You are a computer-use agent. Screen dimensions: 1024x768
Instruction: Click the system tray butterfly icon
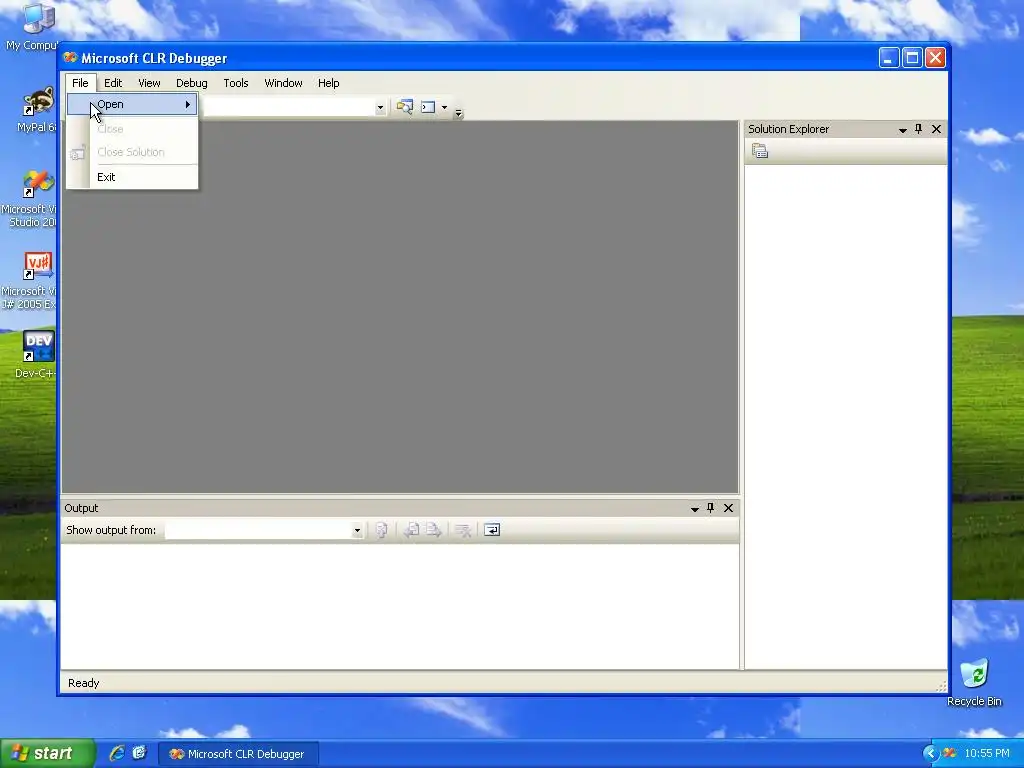point(950,754)
